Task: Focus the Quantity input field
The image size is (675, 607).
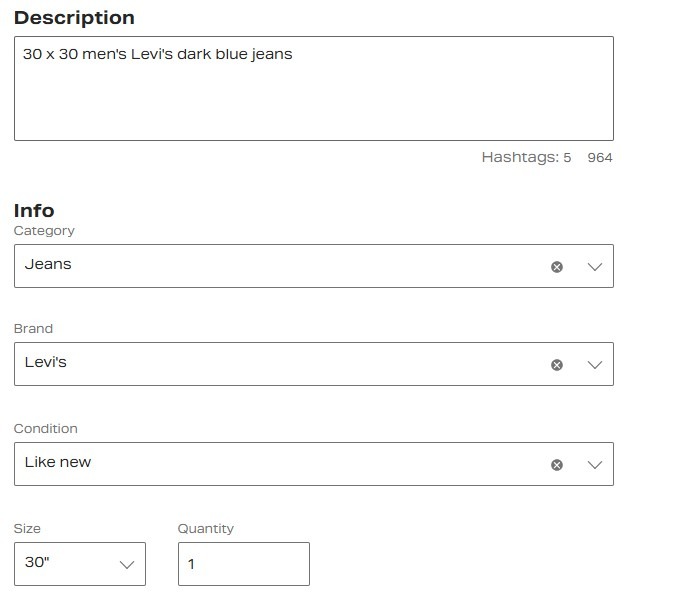Action: click(x=243, y=564)
